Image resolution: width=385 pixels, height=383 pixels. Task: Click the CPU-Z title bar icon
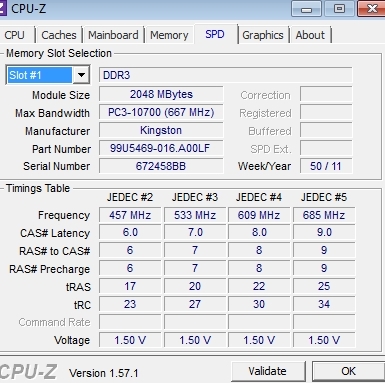[x=3, y=8]
